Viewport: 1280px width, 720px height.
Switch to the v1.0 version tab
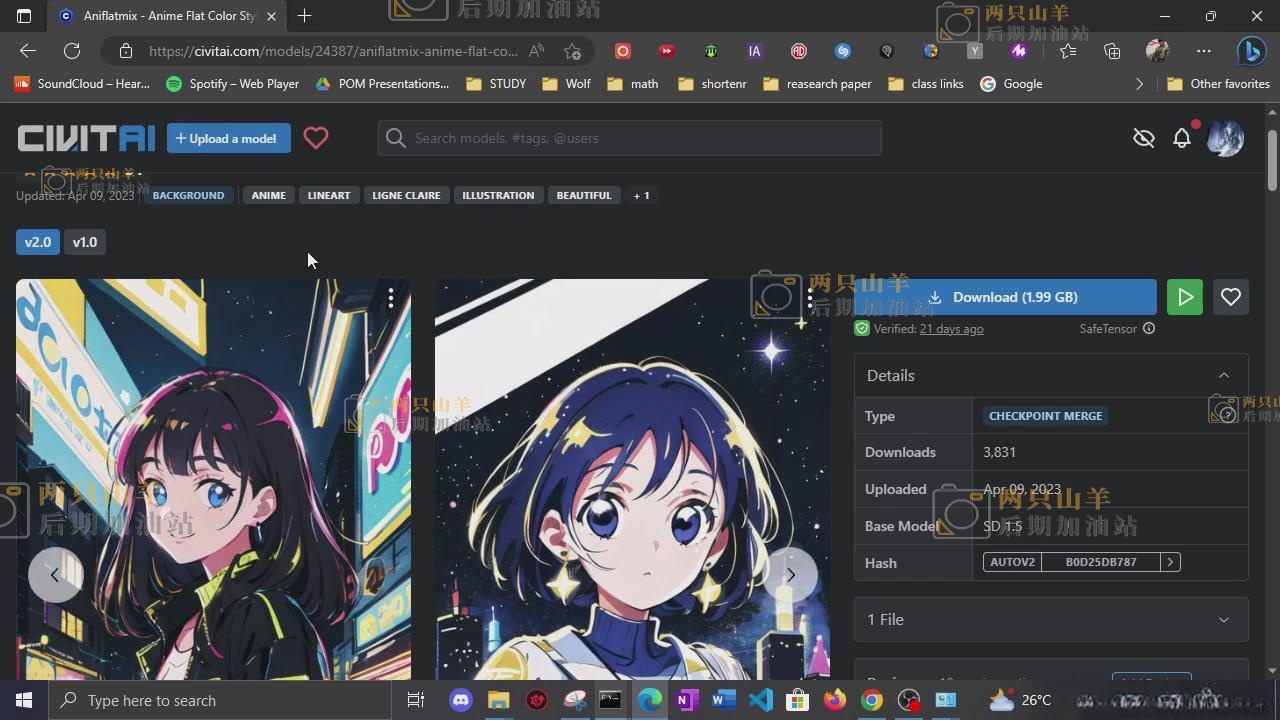tap(85, 242)
